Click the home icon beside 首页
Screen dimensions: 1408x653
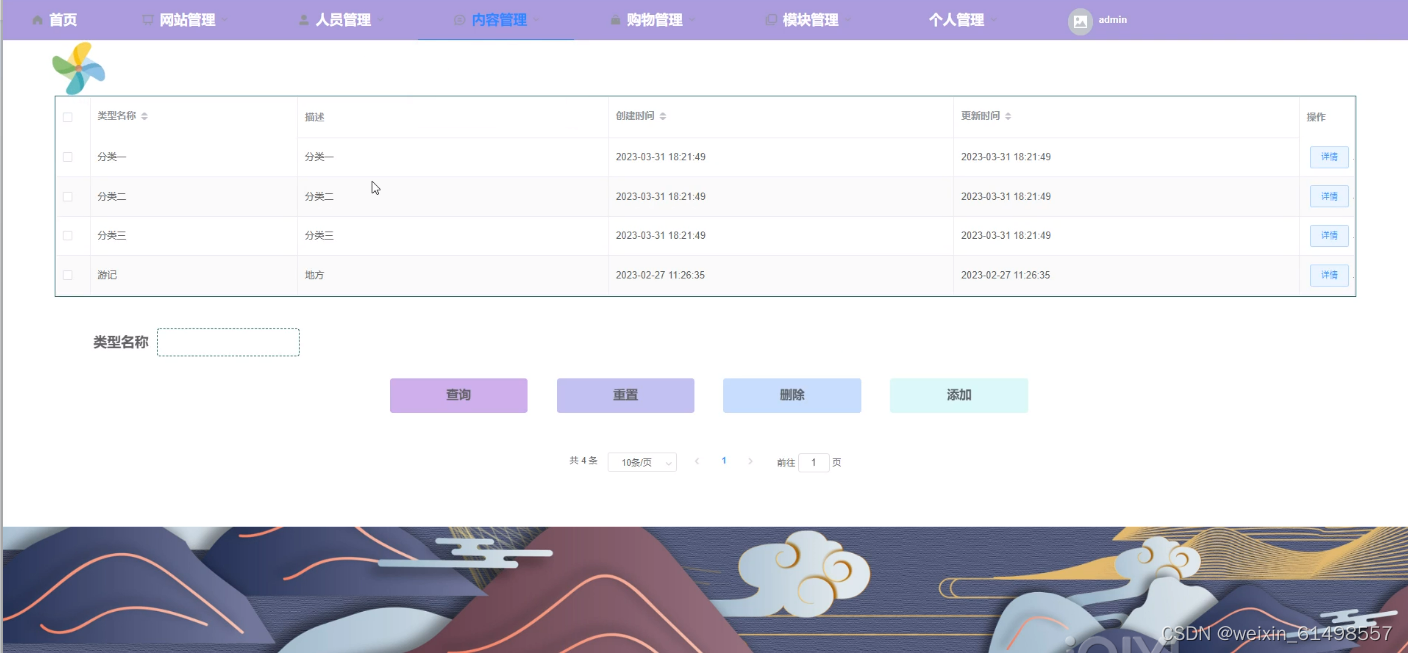[38, 20]
